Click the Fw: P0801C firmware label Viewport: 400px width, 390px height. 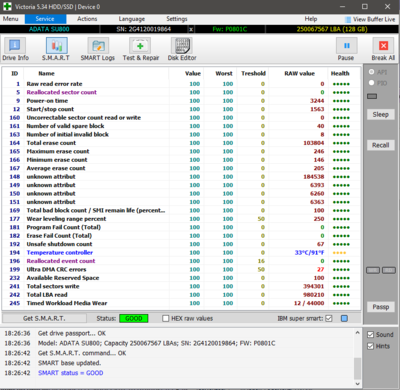click(x=230, y=29)
